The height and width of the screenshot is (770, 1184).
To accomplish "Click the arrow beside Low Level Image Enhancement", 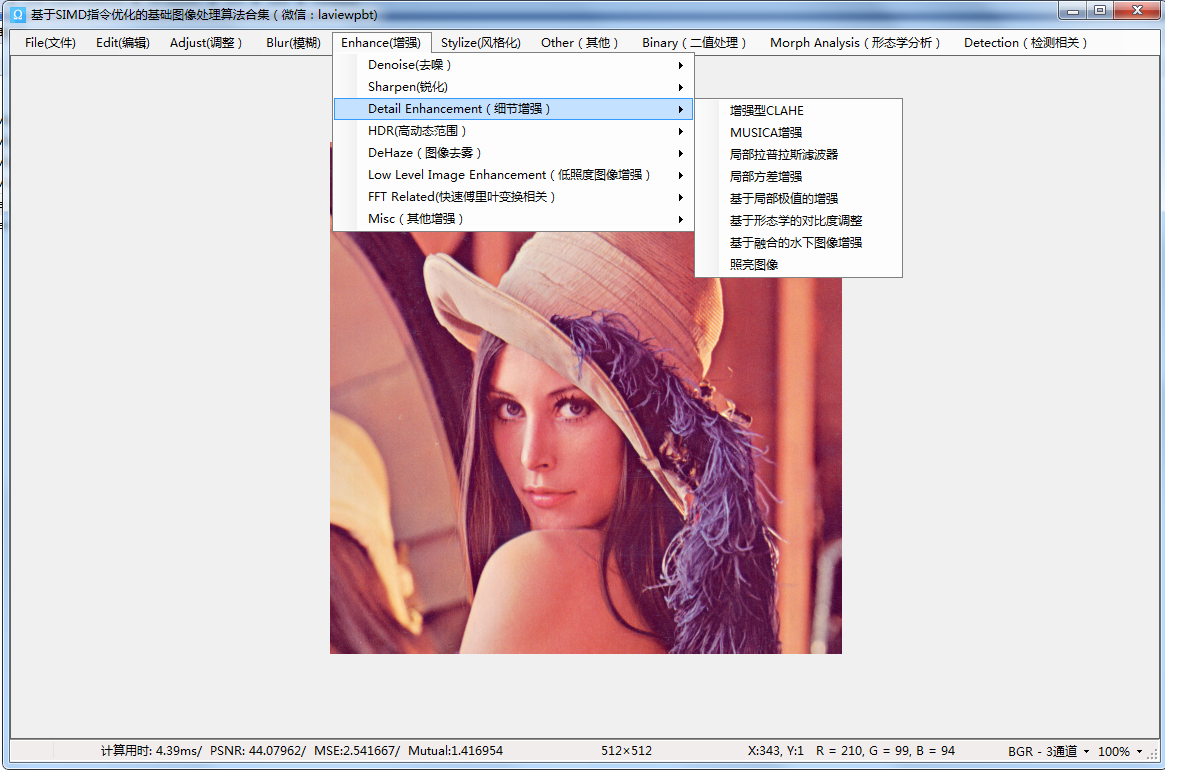I will (680, 175).
